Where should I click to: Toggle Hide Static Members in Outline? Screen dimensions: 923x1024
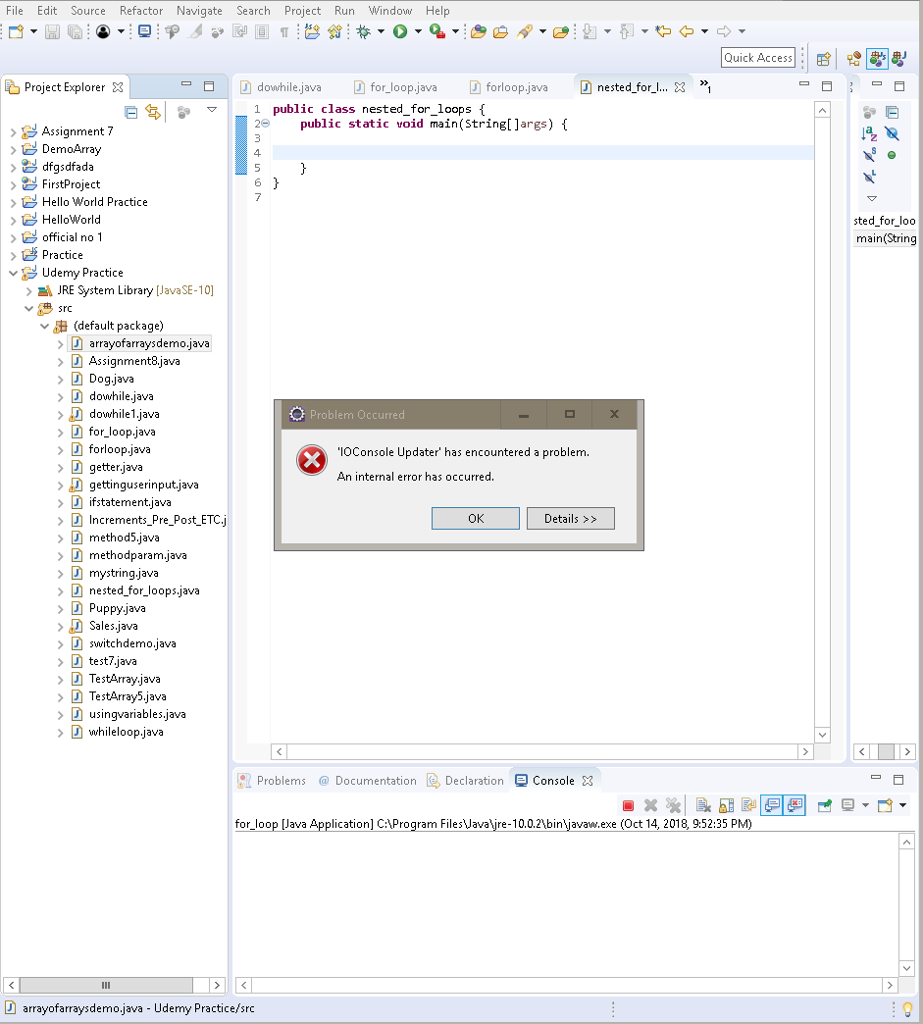869,155
